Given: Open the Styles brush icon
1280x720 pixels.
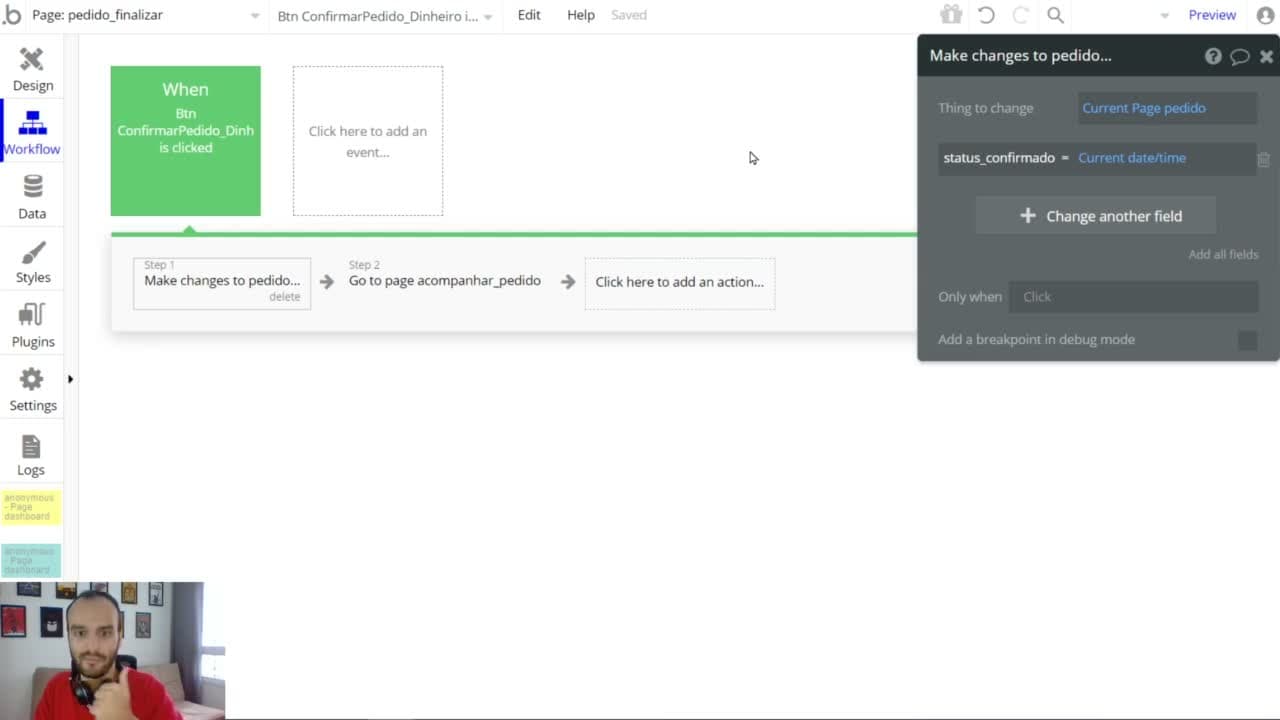Looking at the screenshot, I should pos(32,251).
